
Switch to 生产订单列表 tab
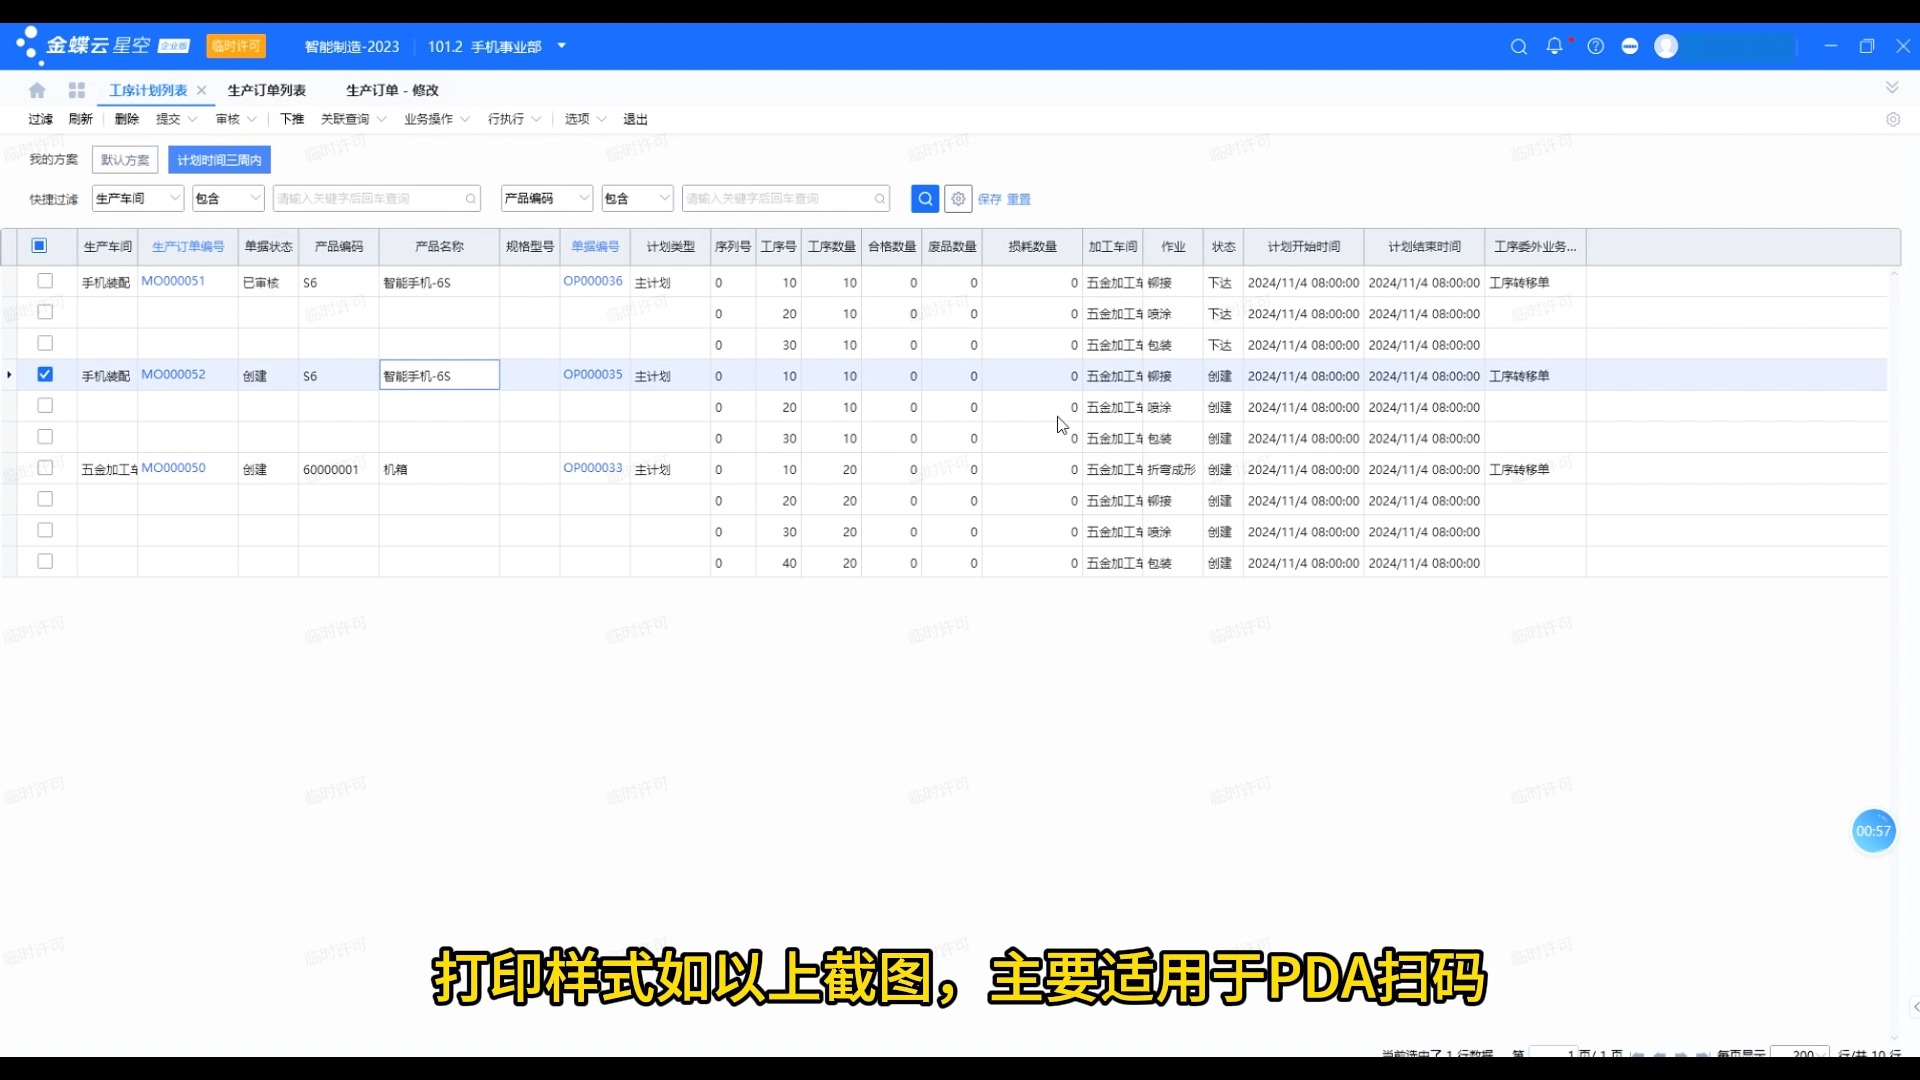pyautogui.click(x=267, y=90)
